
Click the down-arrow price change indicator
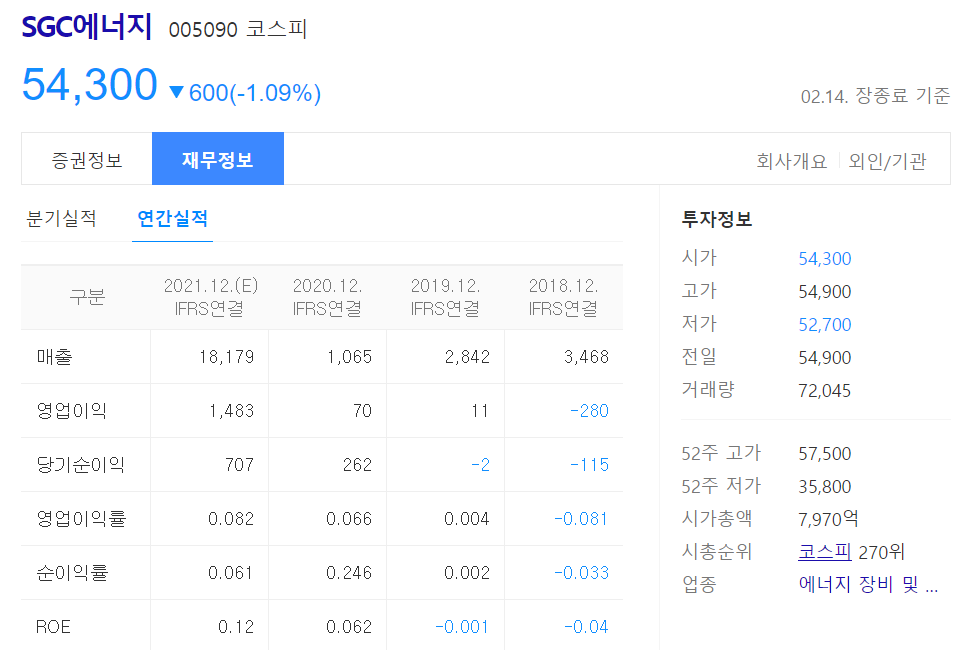click(x=176, y=92)
